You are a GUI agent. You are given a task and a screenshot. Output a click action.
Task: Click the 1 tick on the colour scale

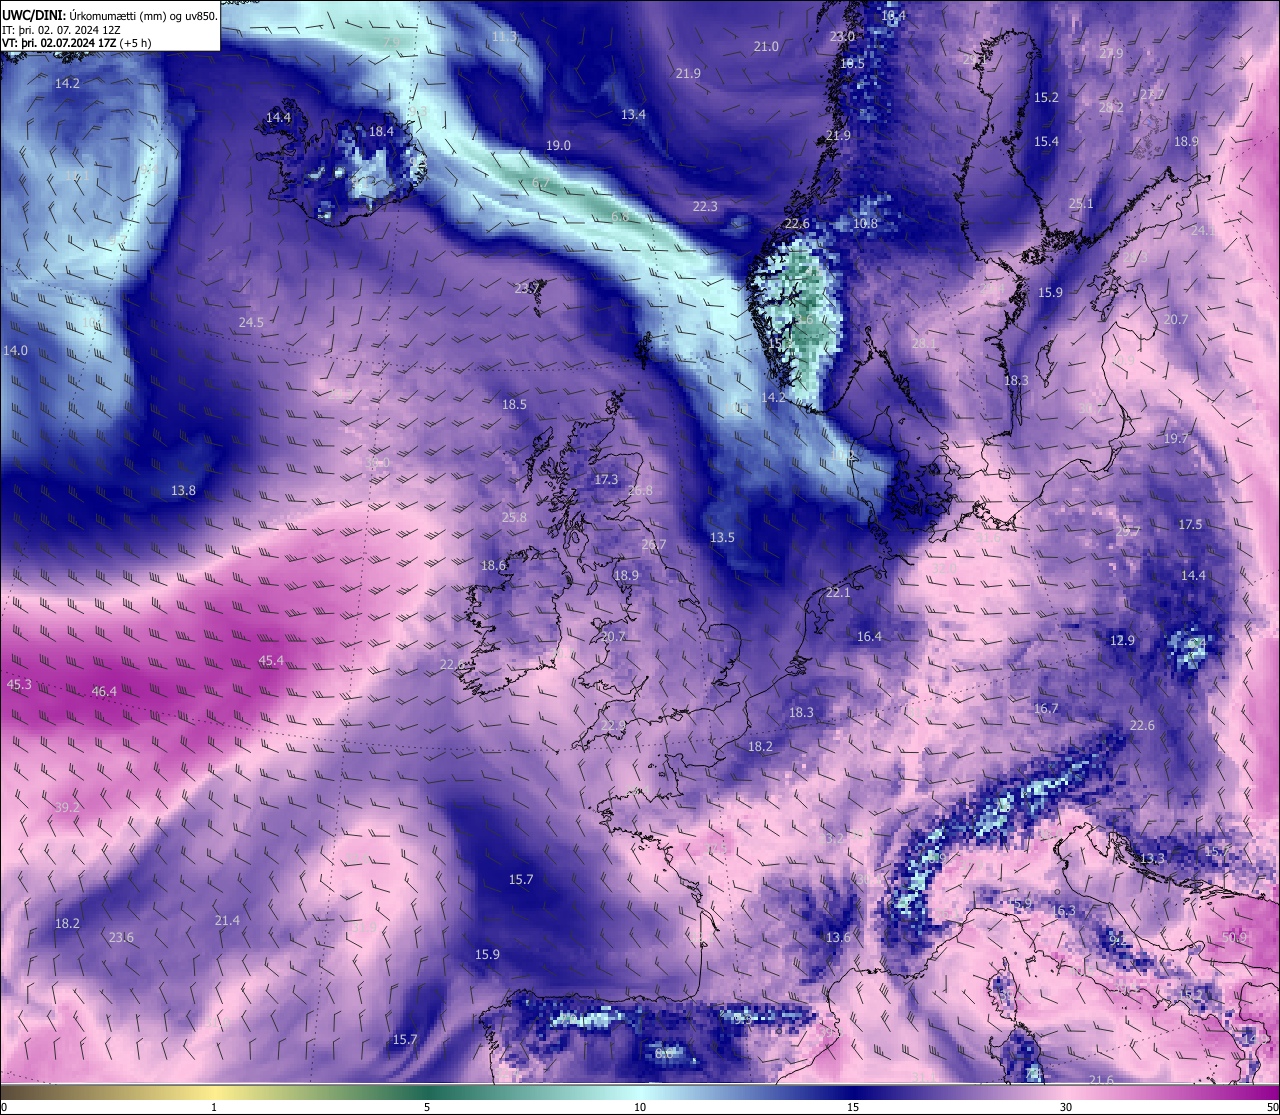click(214, 1107)
